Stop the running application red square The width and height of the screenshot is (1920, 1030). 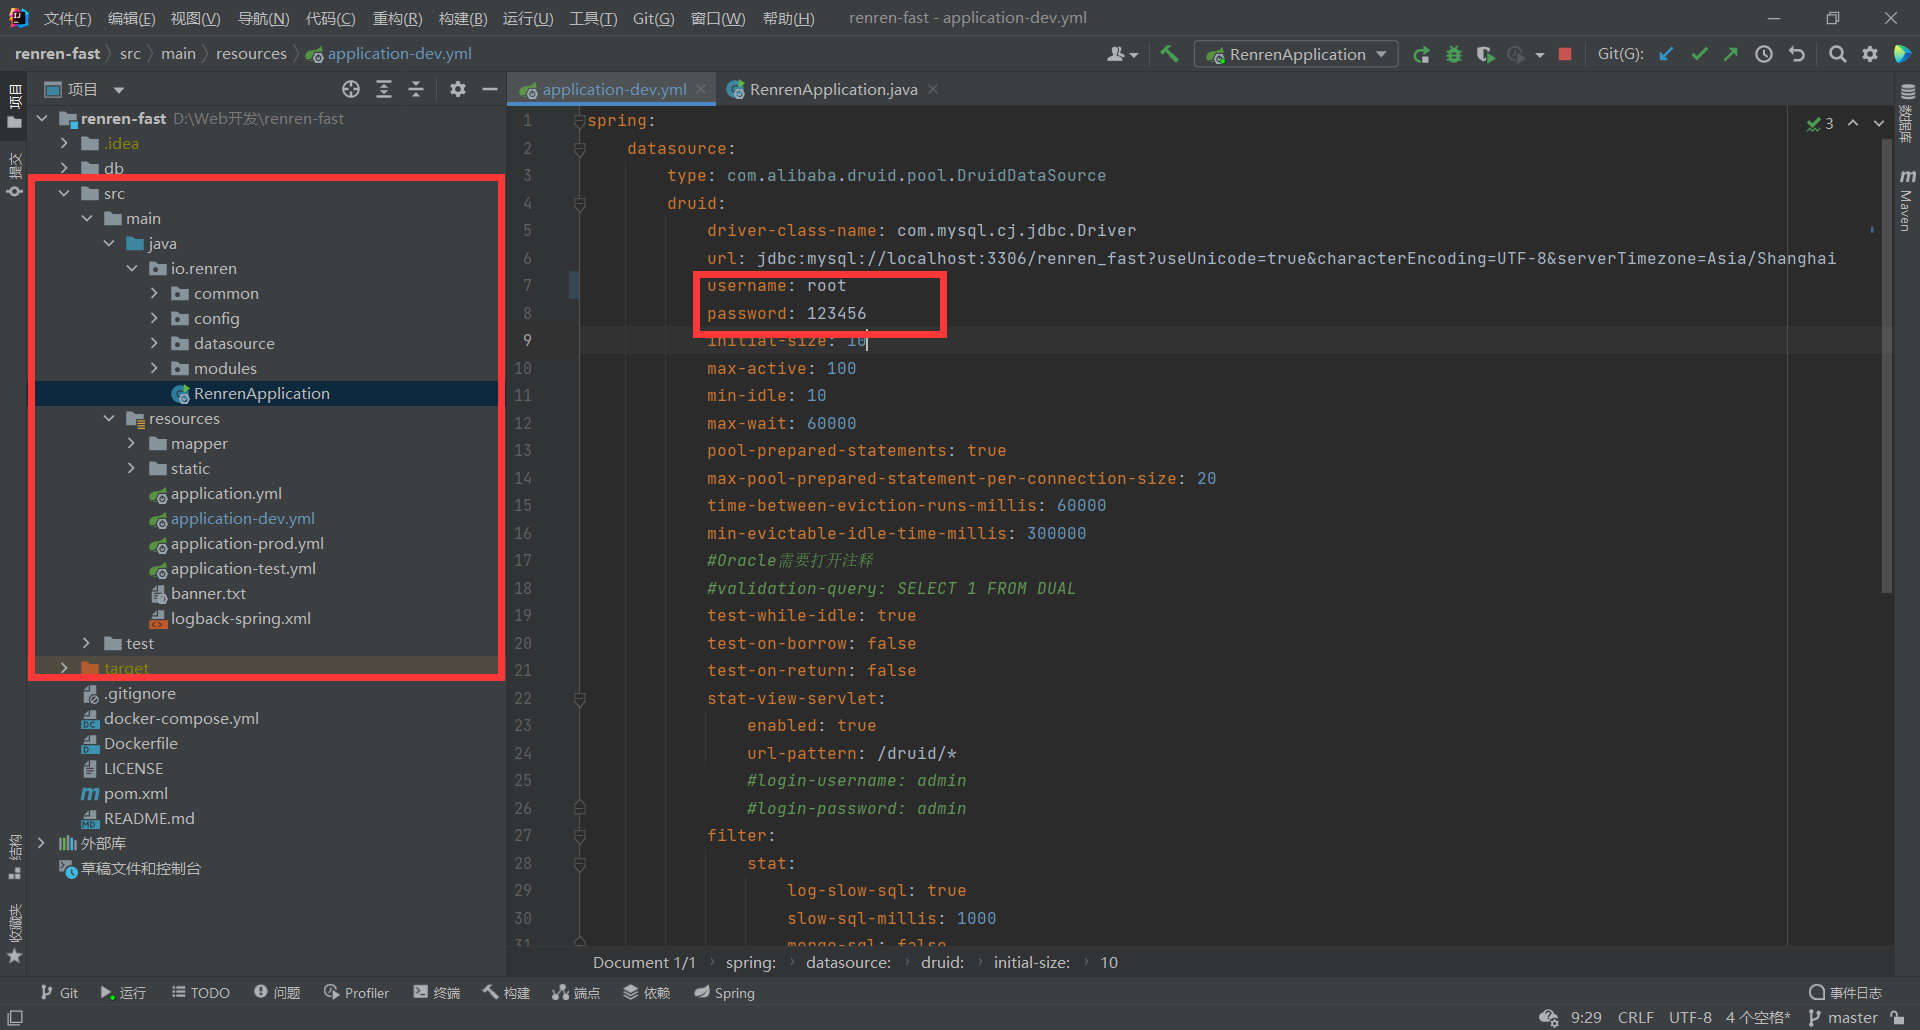[x=1565, y=54]
